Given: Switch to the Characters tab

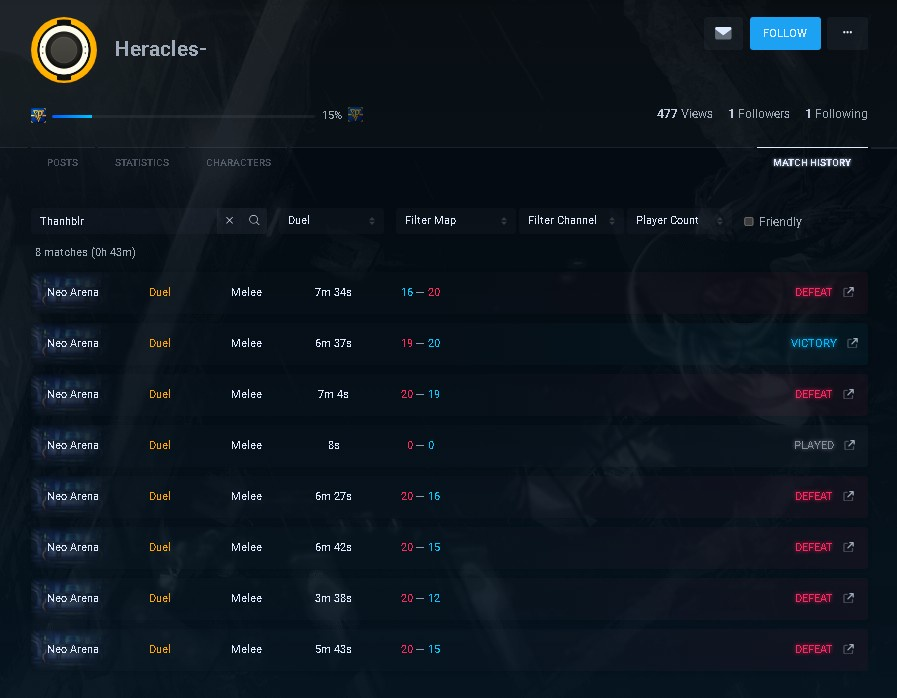Looking at the screenshot, I should pos(238,163).
